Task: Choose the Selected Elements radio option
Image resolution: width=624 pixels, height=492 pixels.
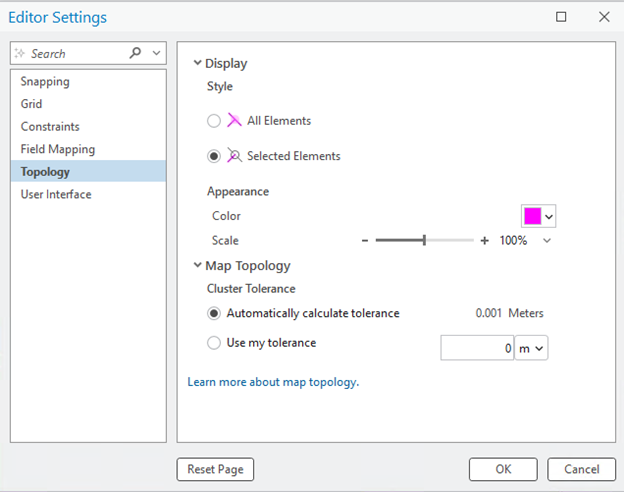Action: pos(213,156)
